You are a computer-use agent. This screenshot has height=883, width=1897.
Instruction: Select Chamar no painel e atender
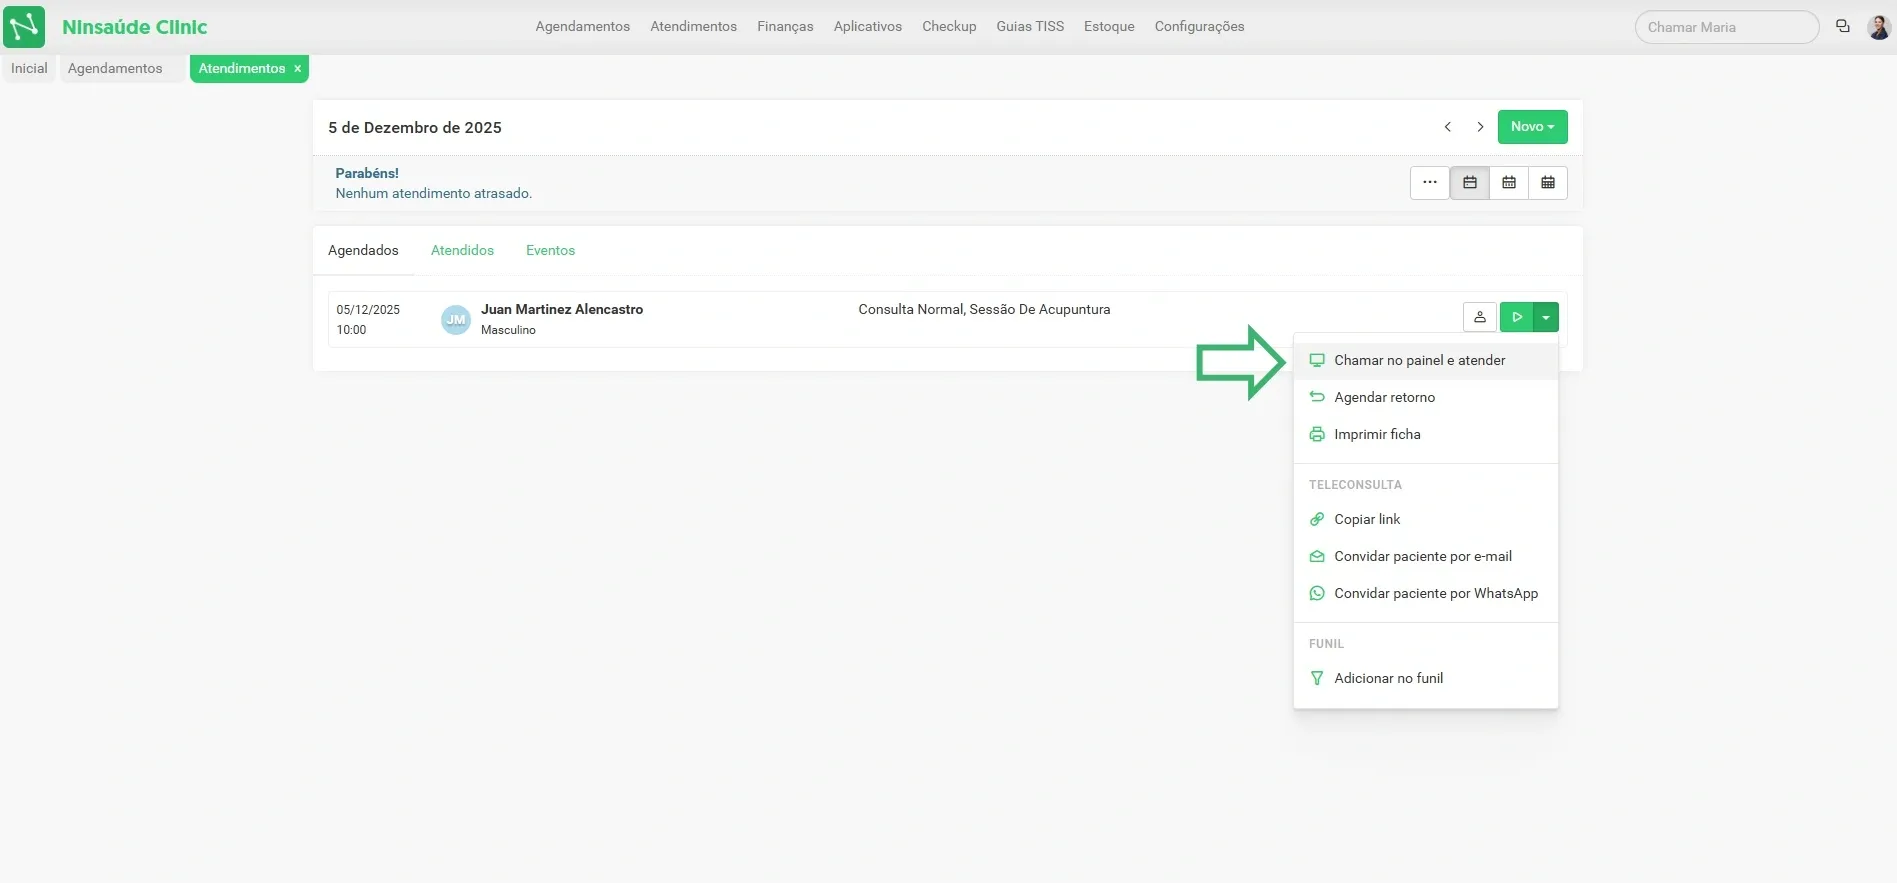(x=1419, y=360)
